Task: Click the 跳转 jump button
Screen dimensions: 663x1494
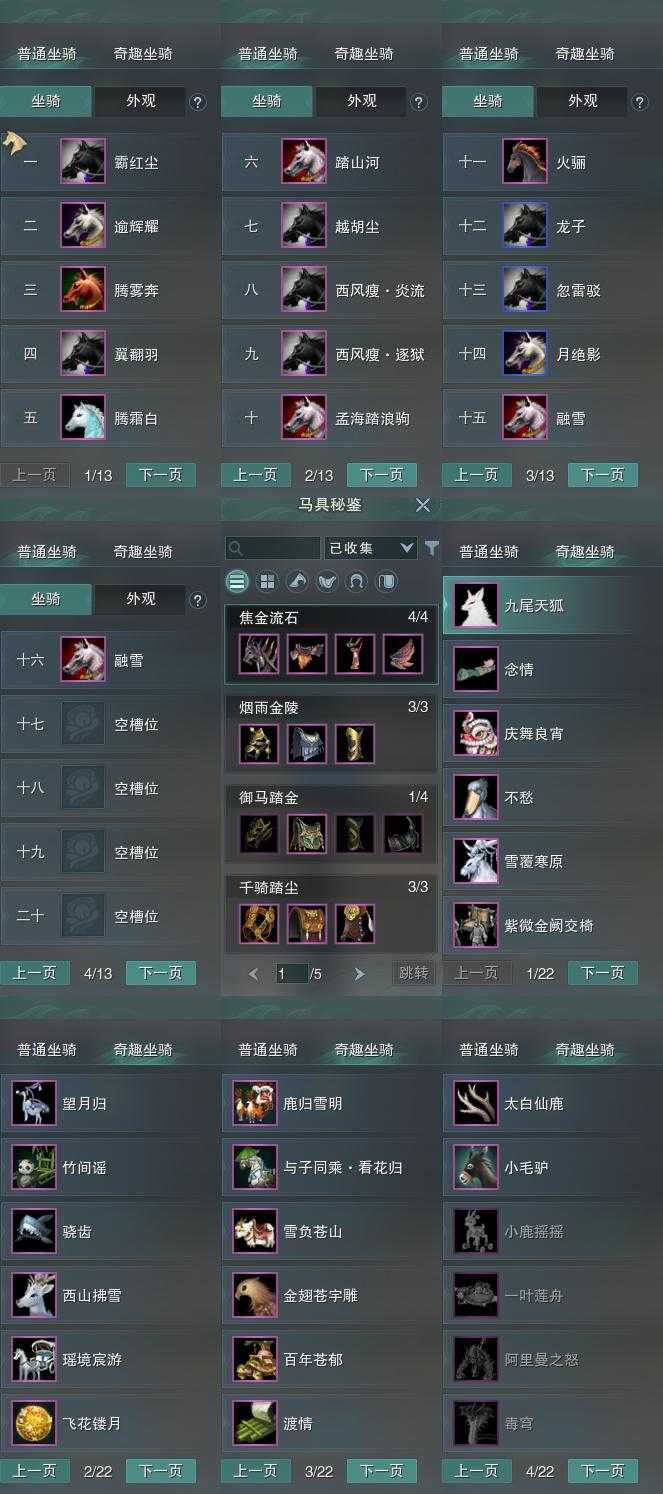Action: (x=413, y=973)
